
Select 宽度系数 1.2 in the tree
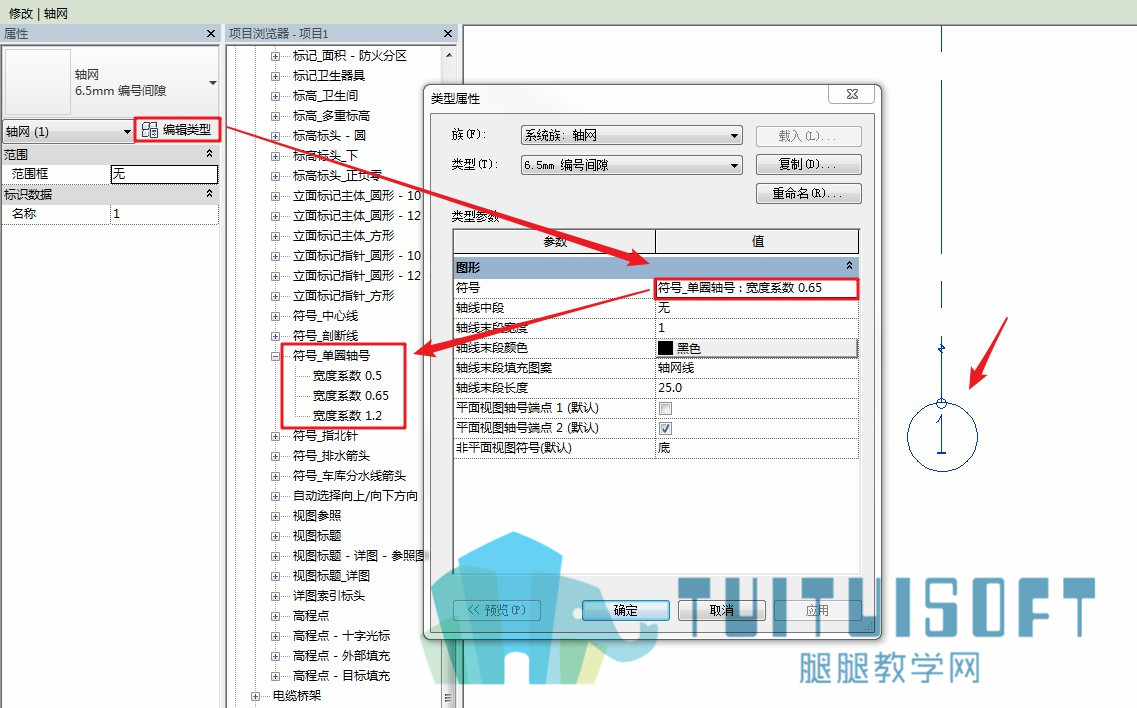tap(347, 416)
